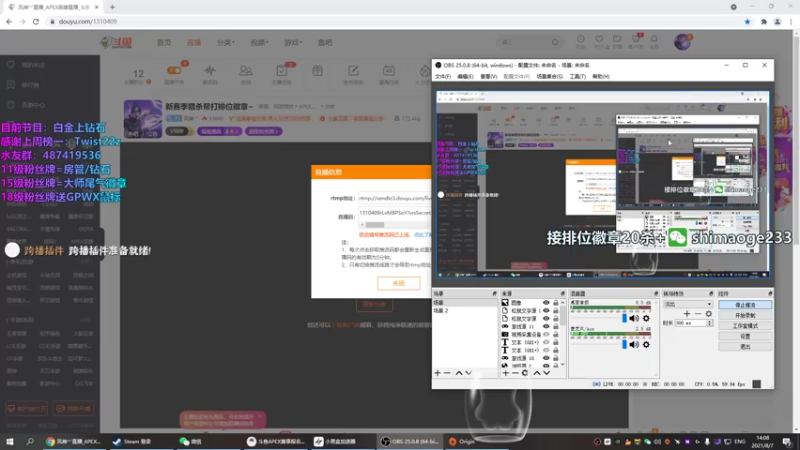800x450 pixels.
Task: Open Mic/Aux settings gear in mixer
Action: click(x=646, y=345)
